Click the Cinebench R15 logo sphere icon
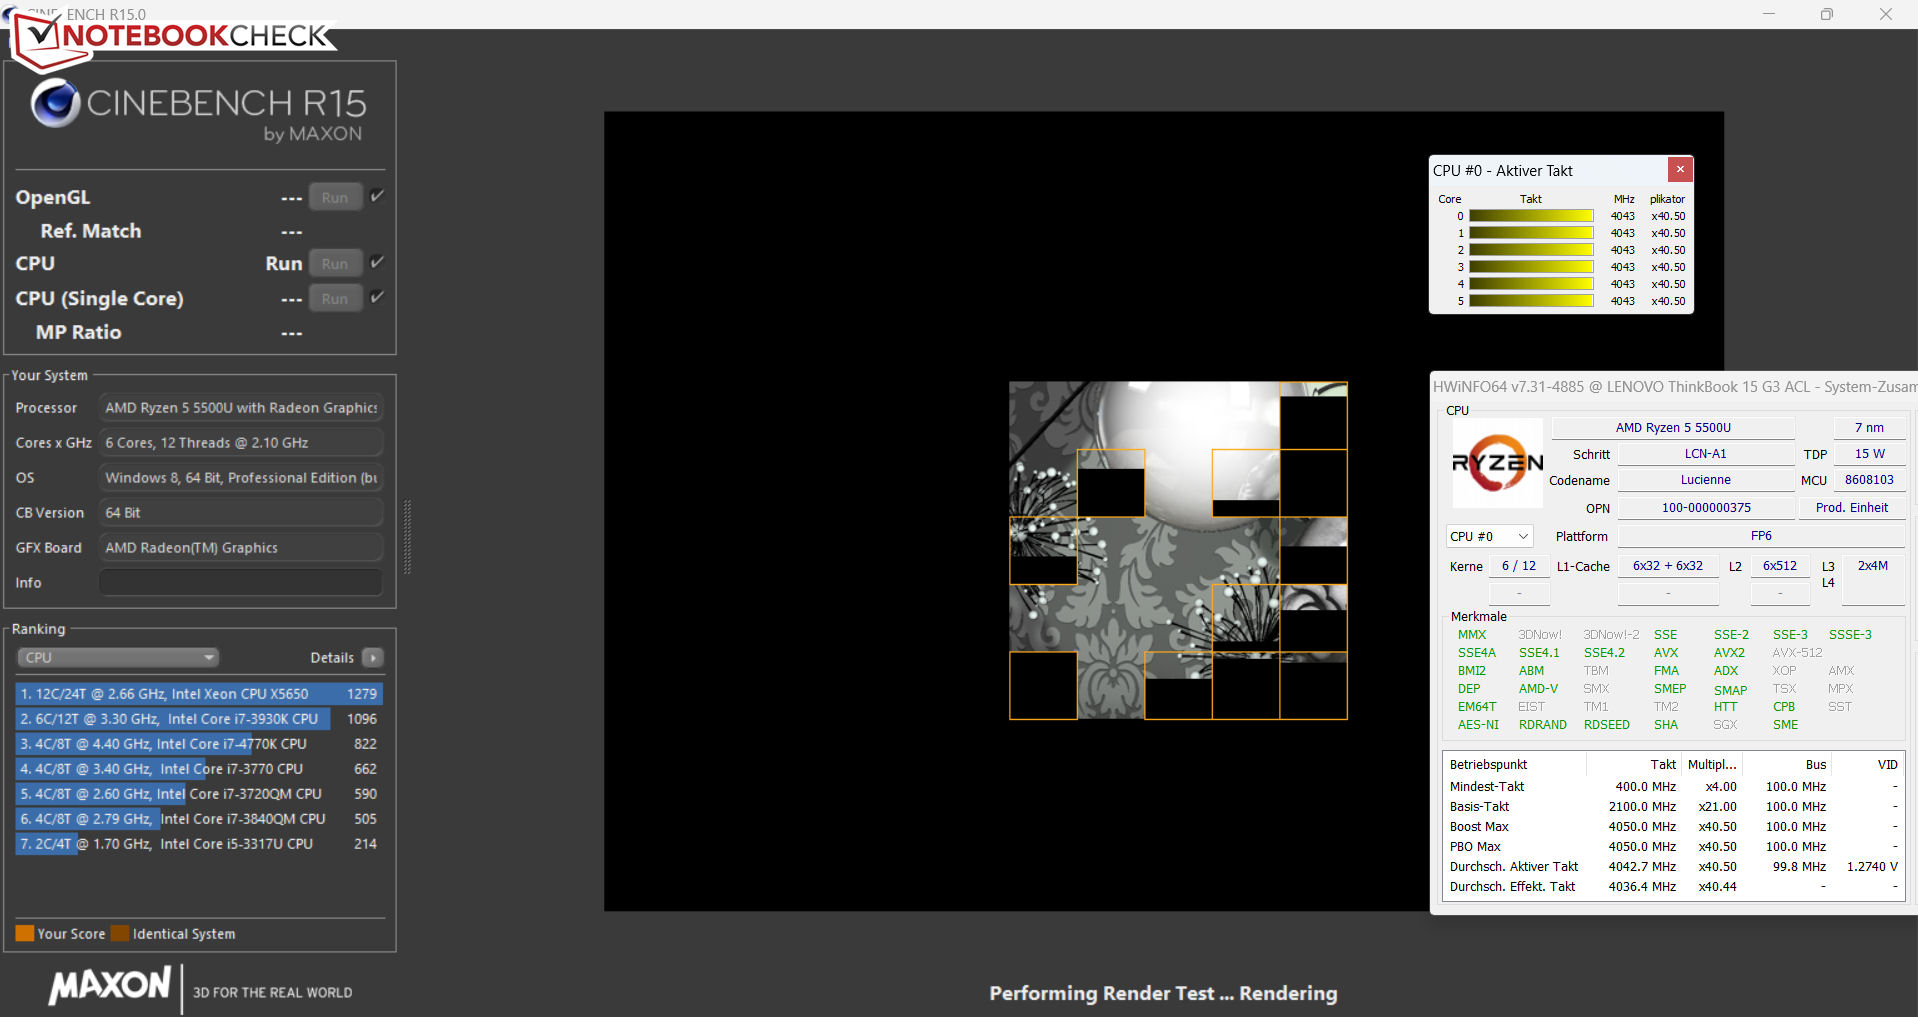Viewport: 1918px width, 1017px height. click(x=55, y=103)
